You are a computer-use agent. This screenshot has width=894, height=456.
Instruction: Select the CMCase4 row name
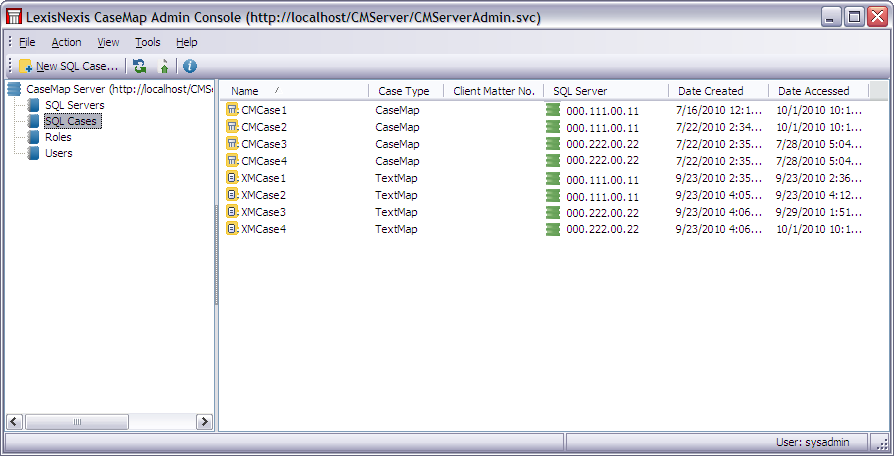264,161
